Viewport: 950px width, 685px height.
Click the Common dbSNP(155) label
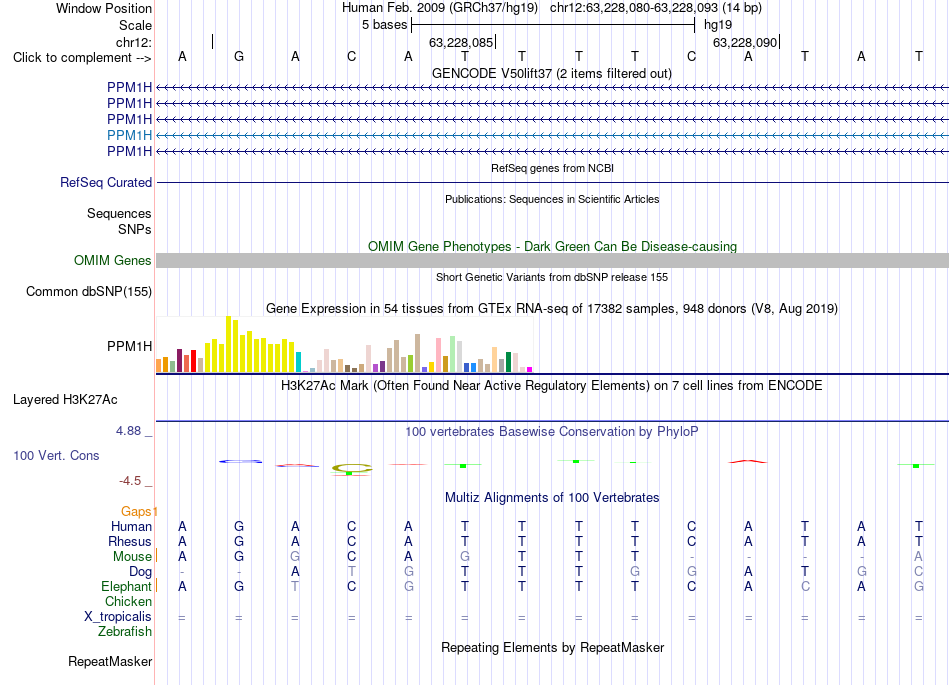tap(89, 291)
